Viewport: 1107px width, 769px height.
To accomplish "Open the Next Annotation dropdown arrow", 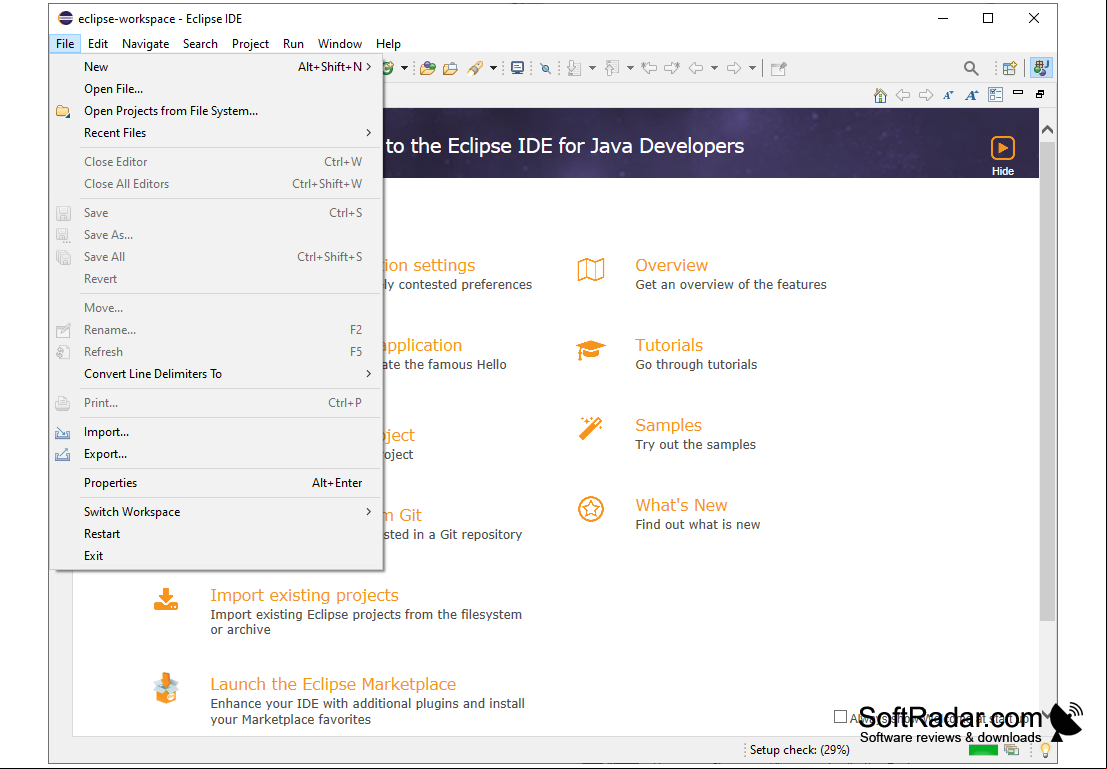I will click(x=592, y=68).
